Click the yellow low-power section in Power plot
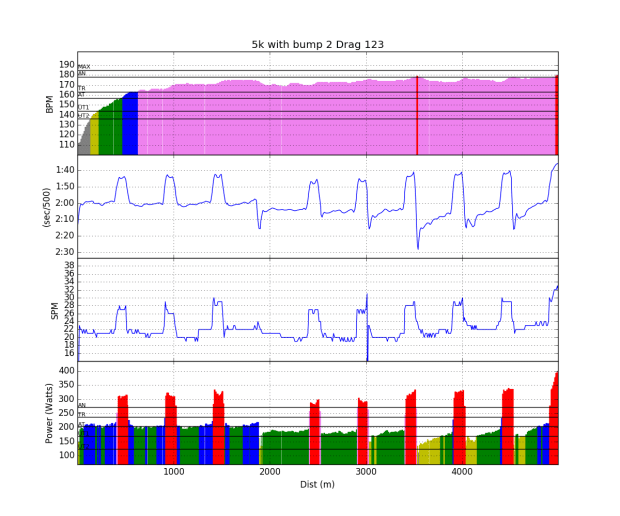Image resolution: width=620 pixels, height=516 pixels. click(430, 452)
